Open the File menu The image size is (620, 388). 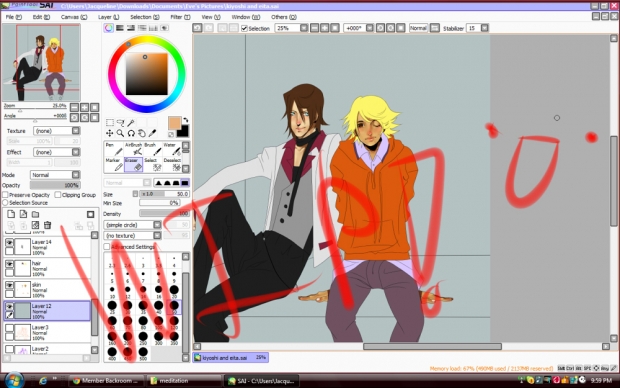point(14,17)
